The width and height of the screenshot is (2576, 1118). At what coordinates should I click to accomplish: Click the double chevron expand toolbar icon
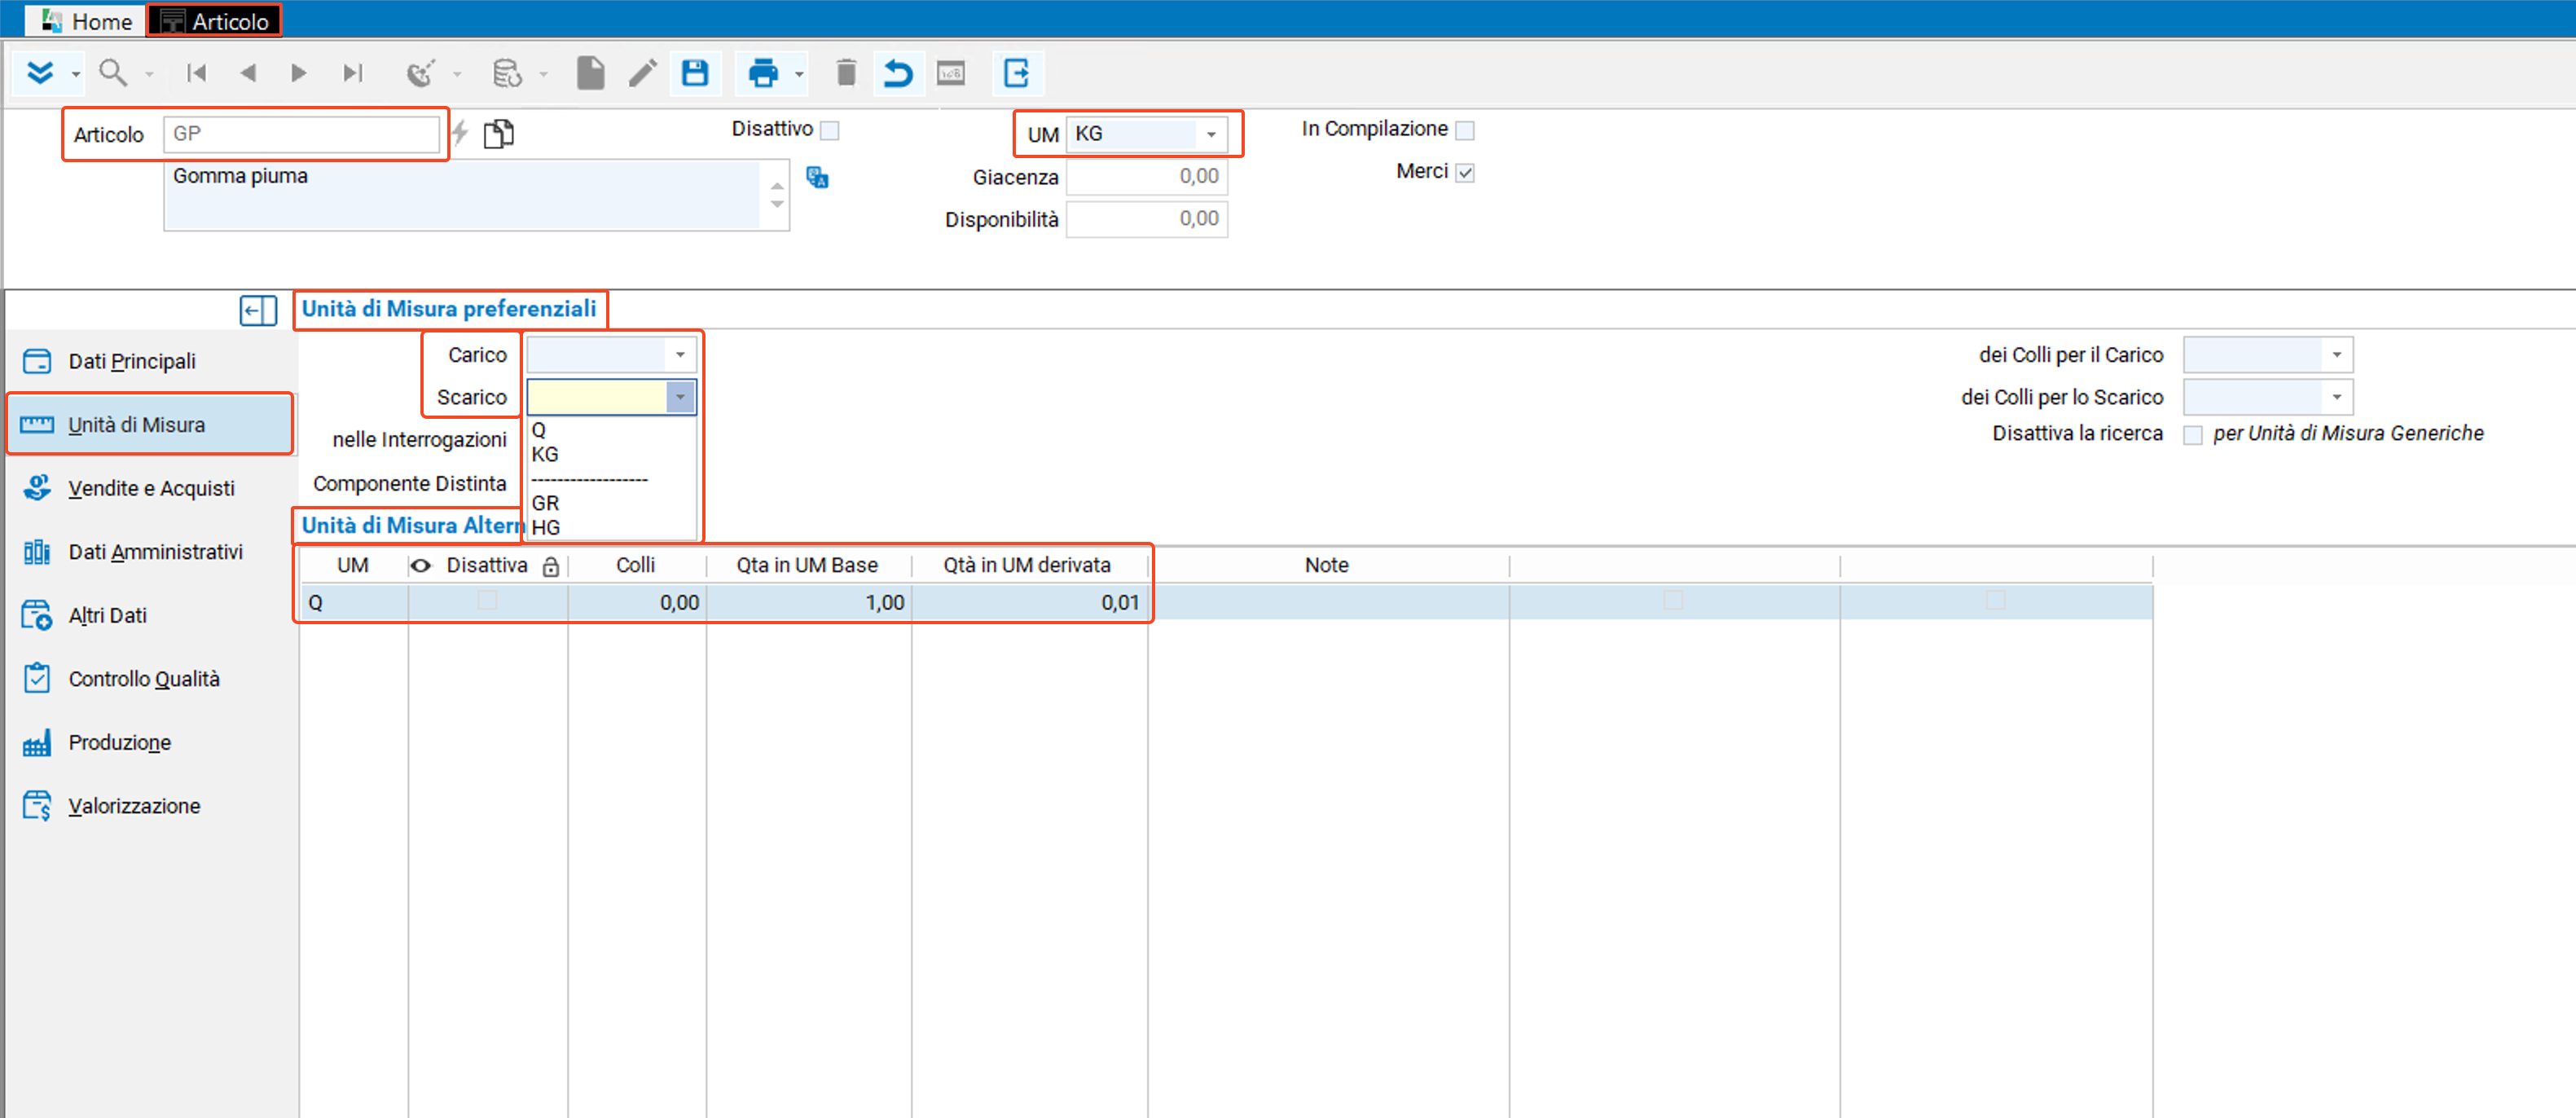tap(40, 73)
